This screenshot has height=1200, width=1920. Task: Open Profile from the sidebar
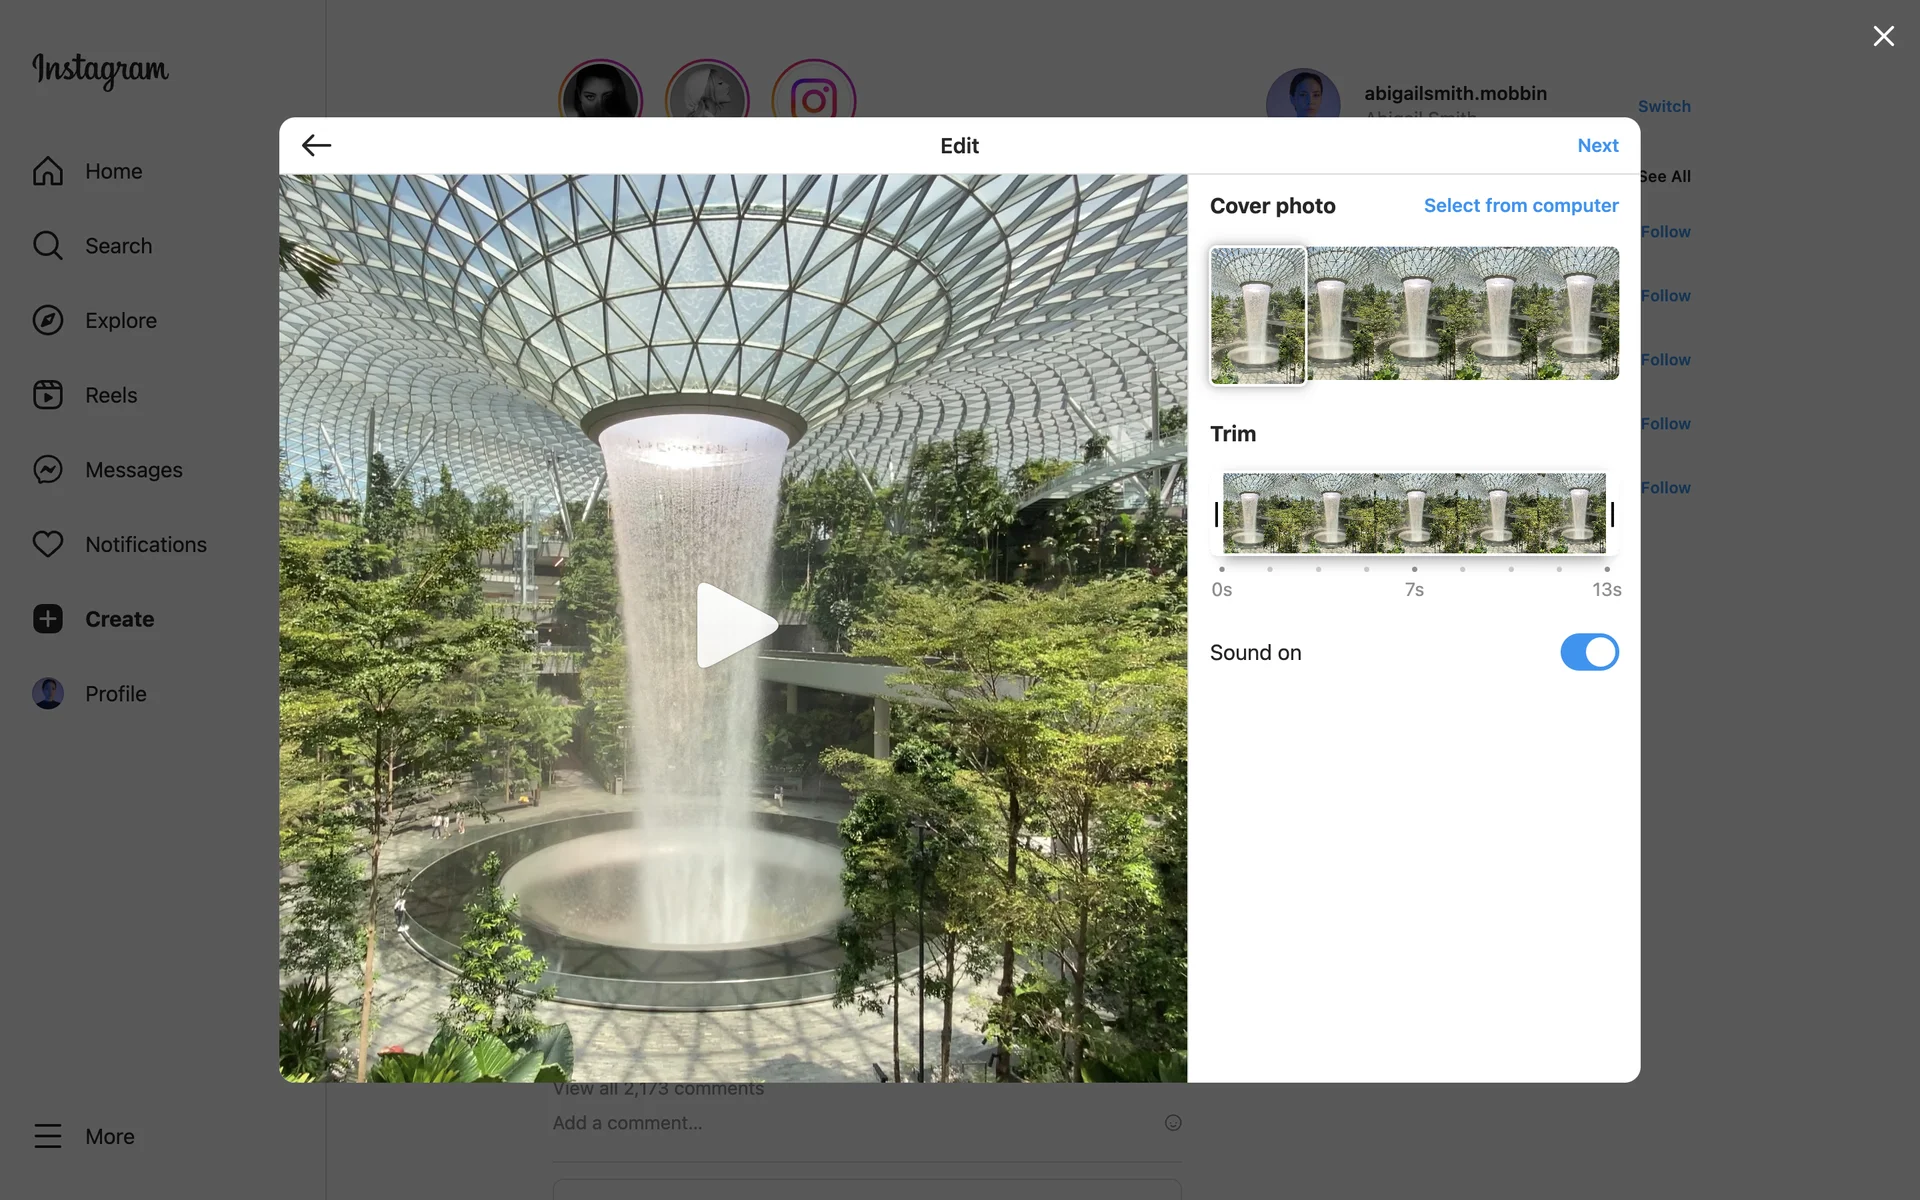tap(115, 694)
